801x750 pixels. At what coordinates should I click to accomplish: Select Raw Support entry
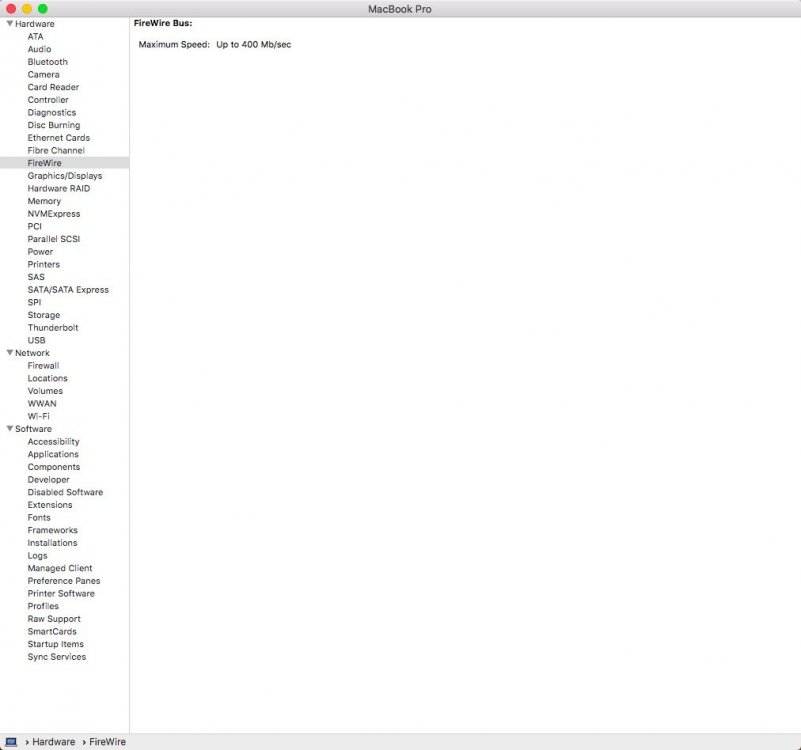(54, 619)
